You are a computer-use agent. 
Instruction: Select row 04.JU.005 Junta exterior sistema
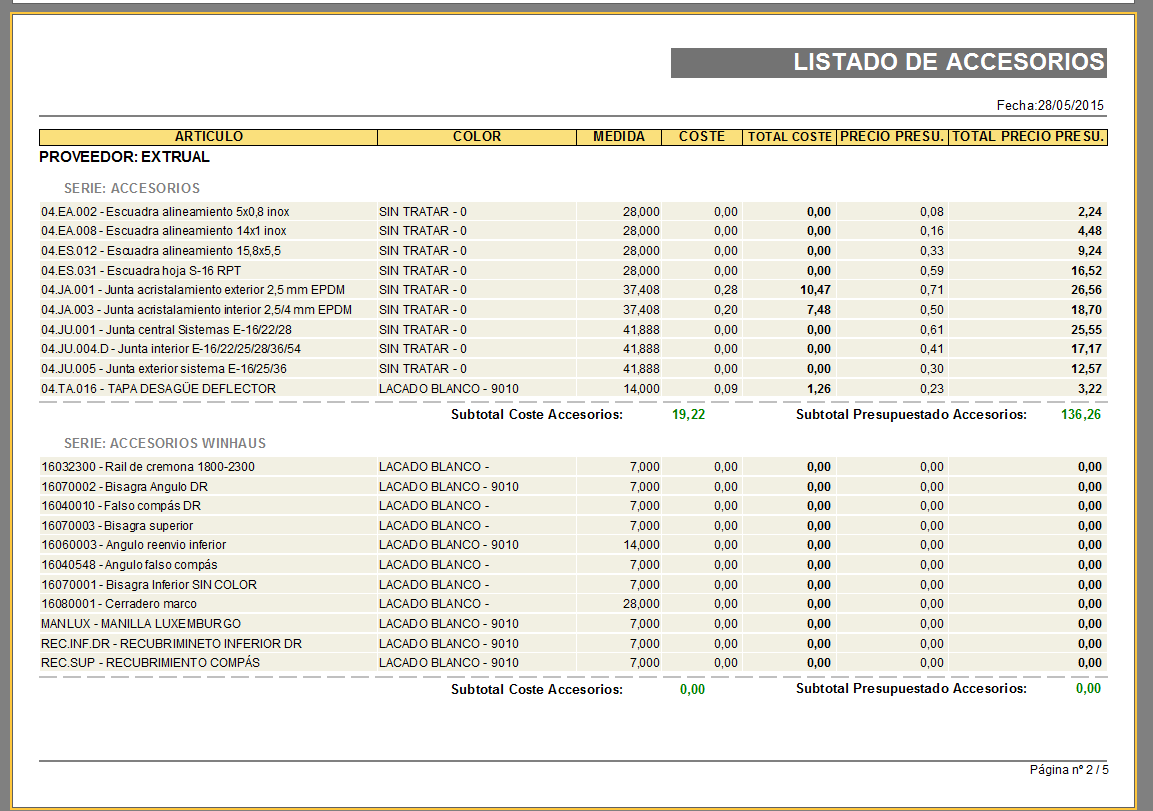(573, 368)
